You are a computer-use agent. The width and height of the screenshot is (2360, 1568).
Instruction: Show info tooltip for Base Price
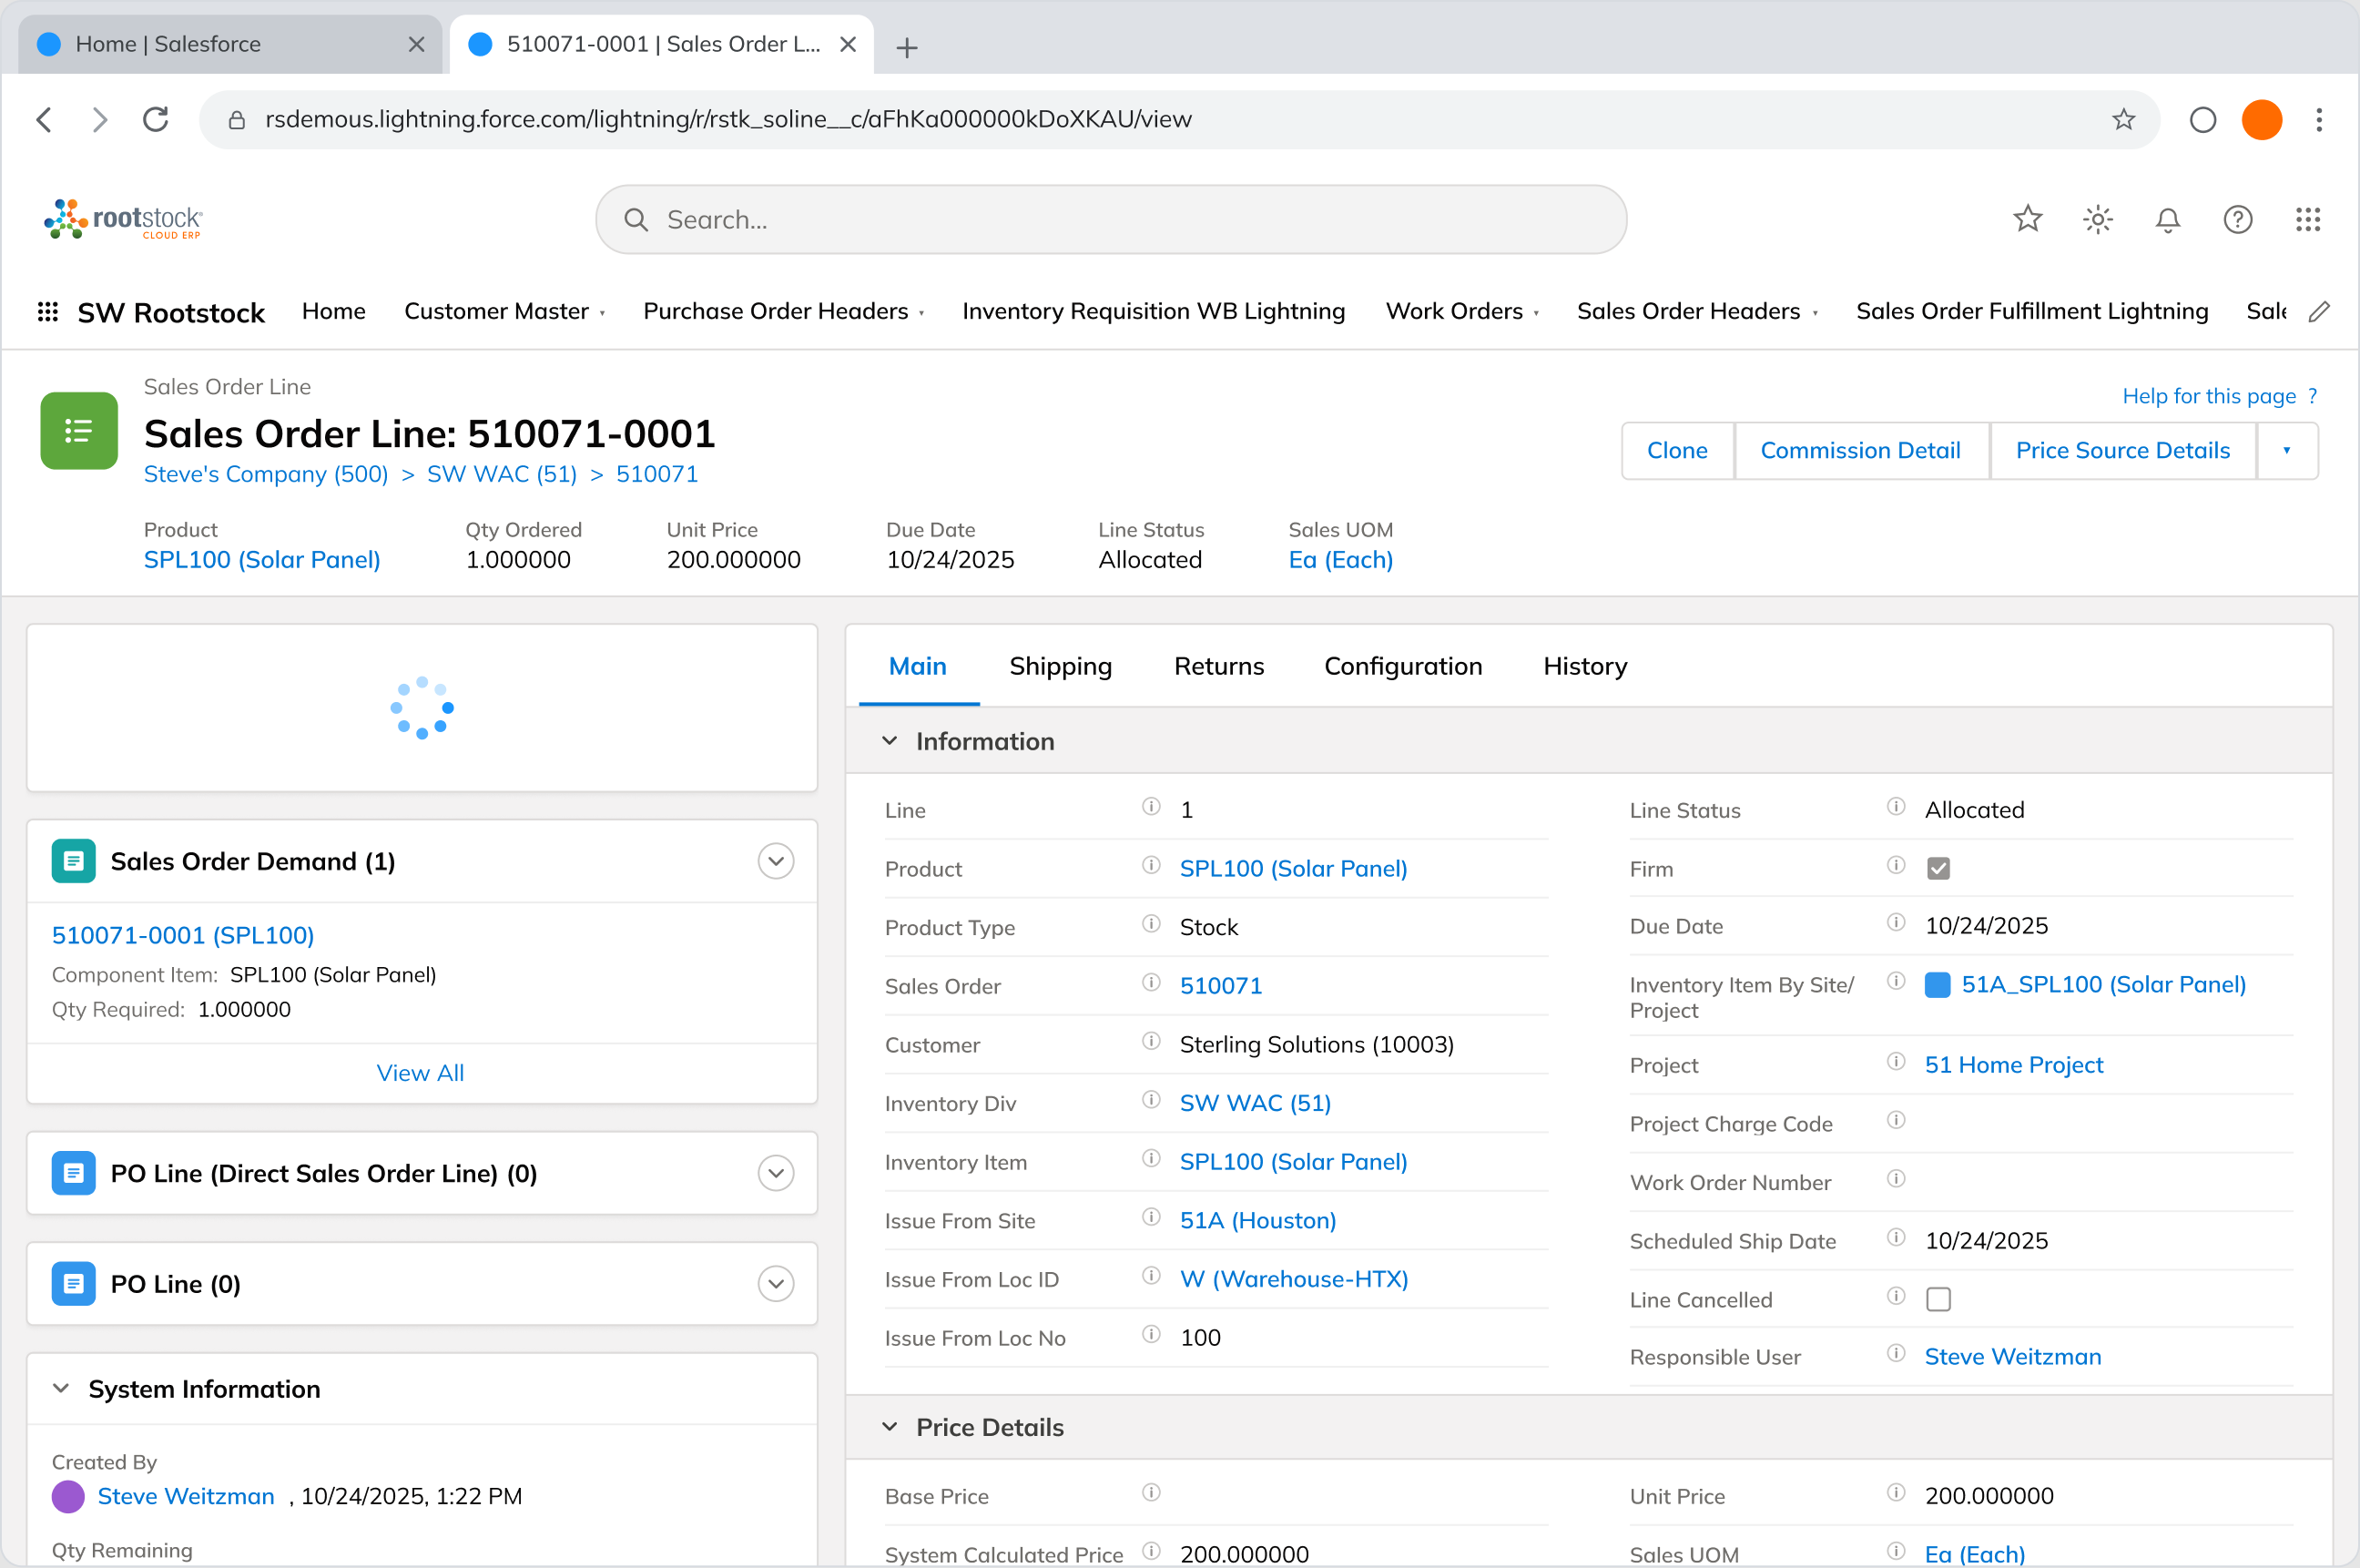tap(1151, 1492)
